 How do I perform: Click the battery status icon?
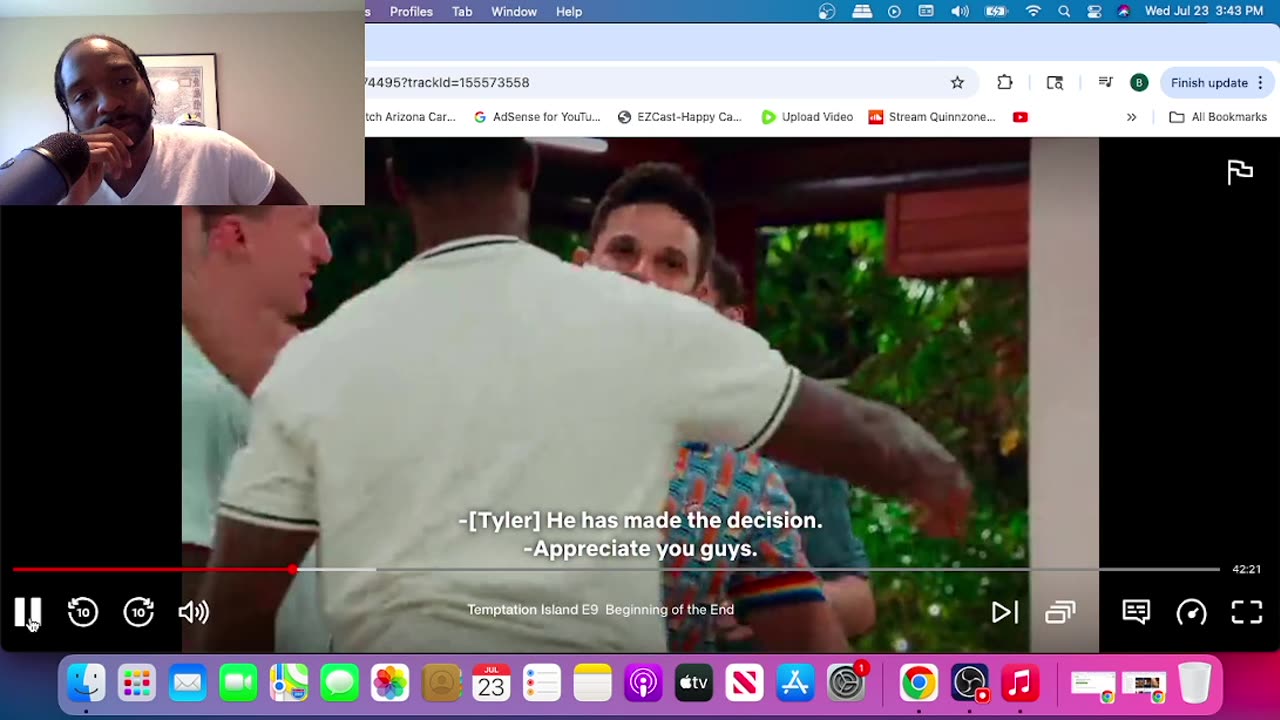click(996, 11)
